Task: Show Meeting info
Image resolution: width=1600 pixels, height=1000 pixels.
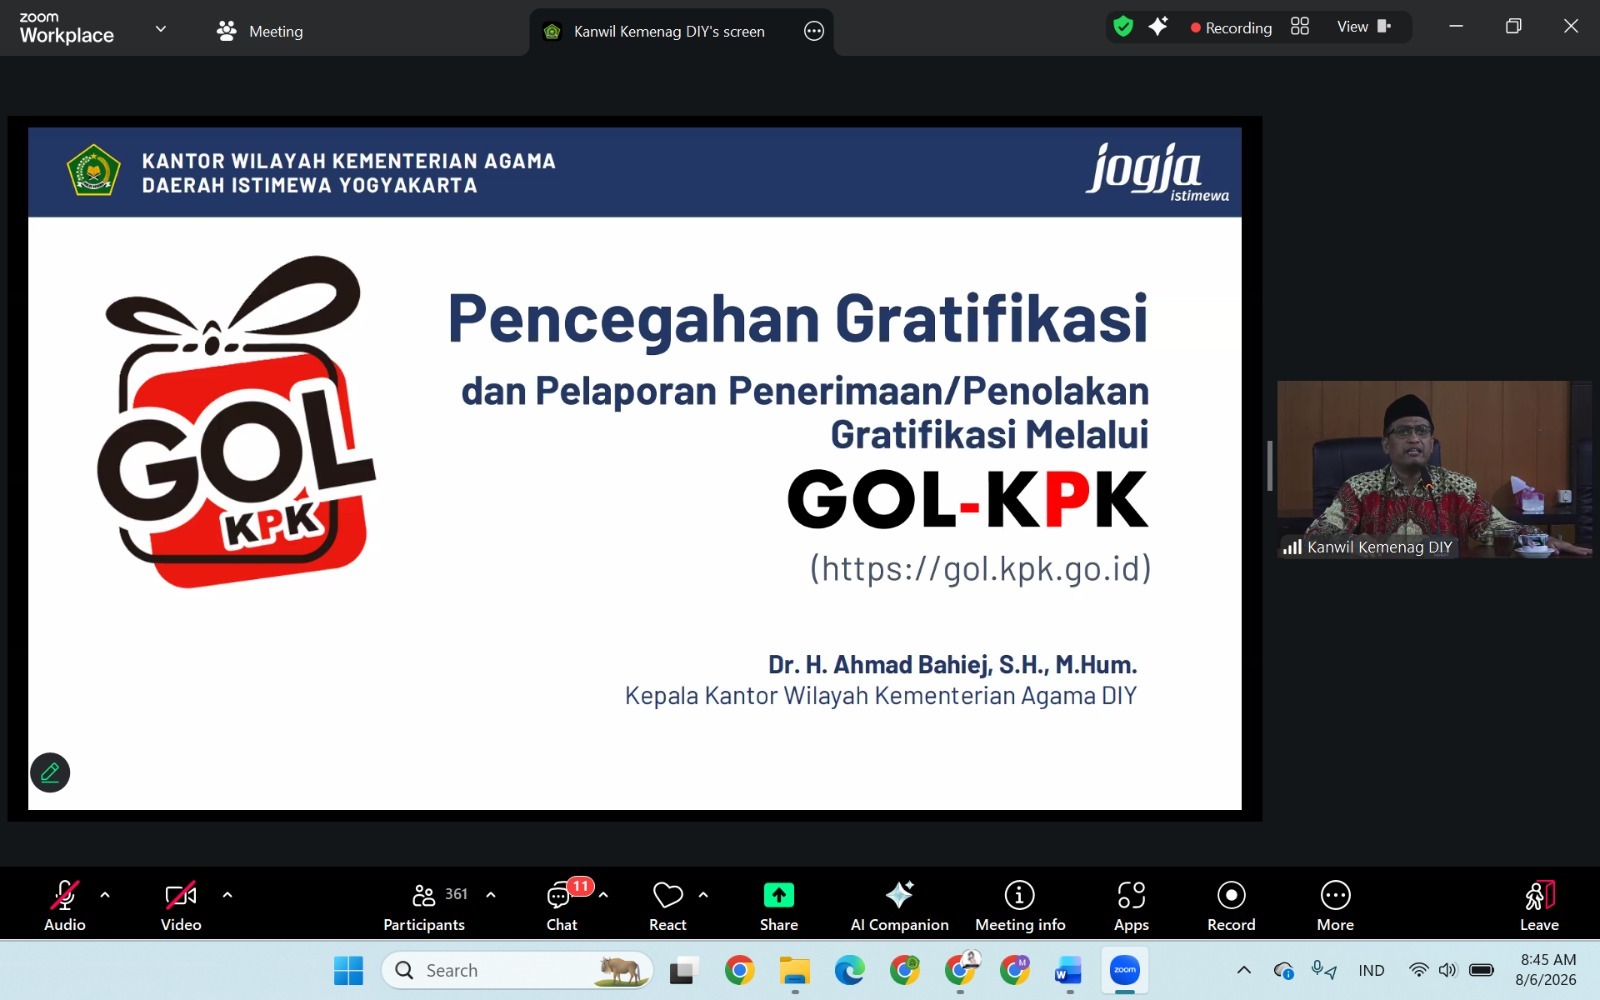Action: click(1020, 906)
